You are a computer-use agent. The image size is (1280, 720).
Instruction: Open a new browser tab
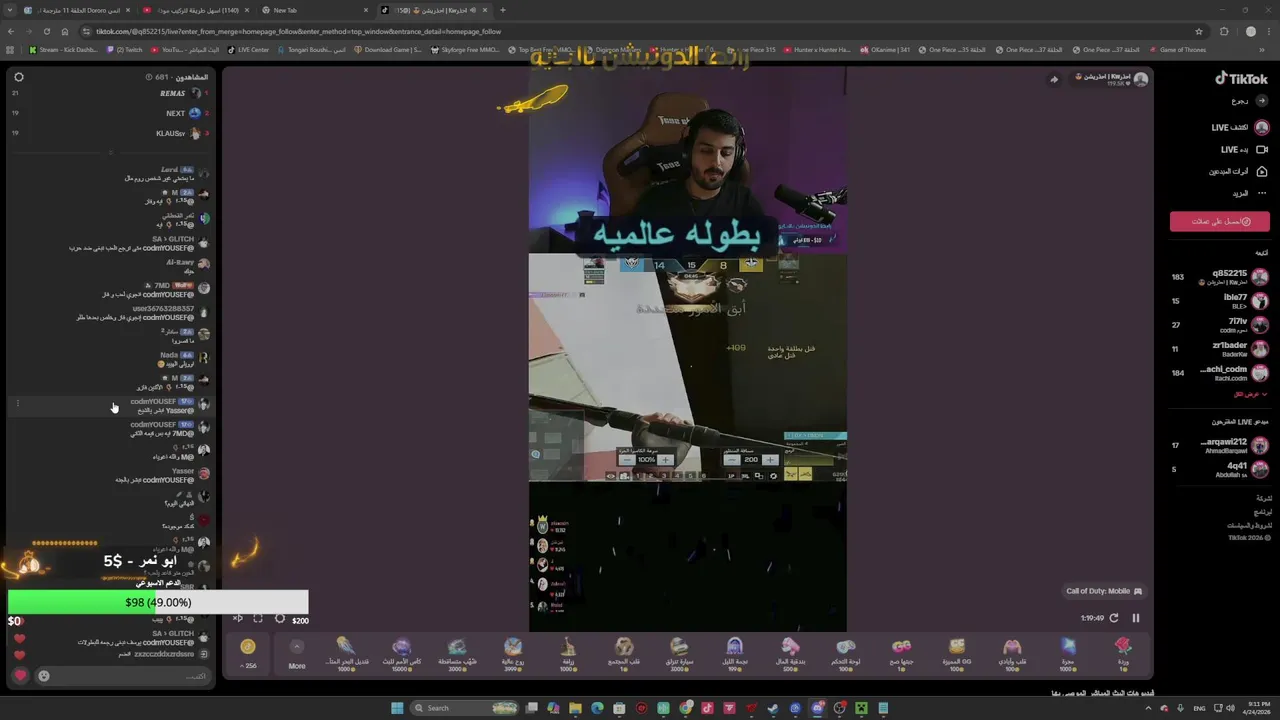click(x=502, y=10)
